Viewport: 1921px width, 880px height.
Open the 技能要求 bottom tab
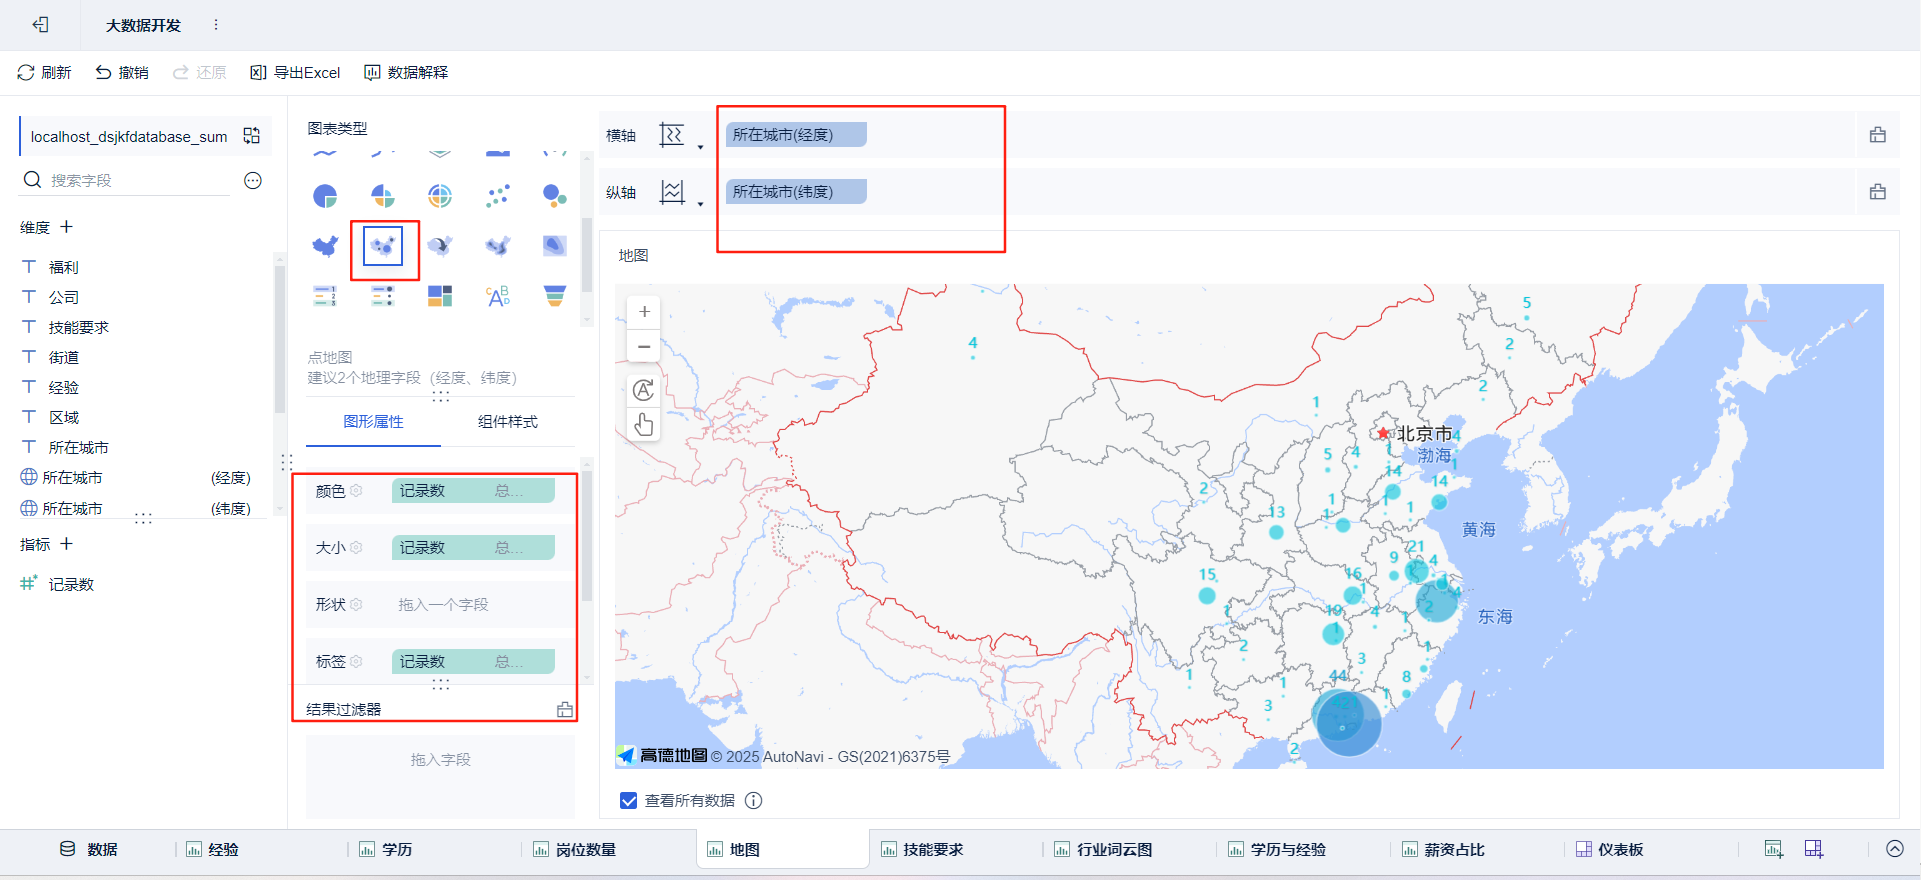point(922,850)
